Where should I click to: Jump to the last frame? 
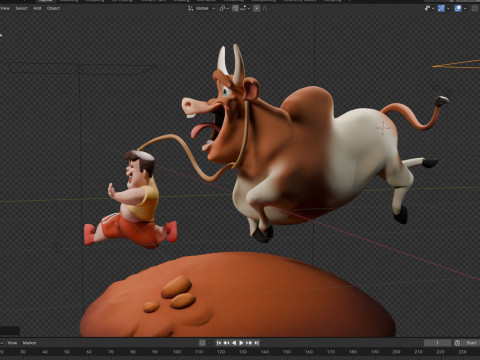pyautogui.click(x=256, y=343)
